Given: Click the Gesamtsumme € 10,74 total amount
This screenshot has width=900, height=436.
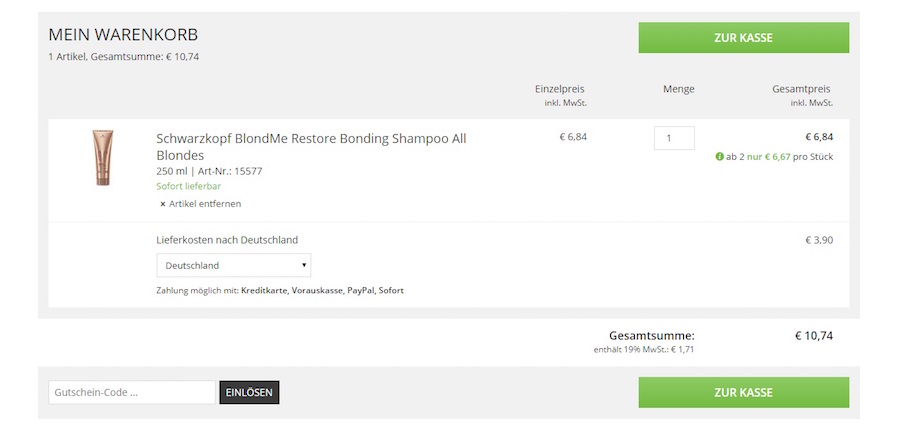Looking at the screenshot, I should 813,336.
